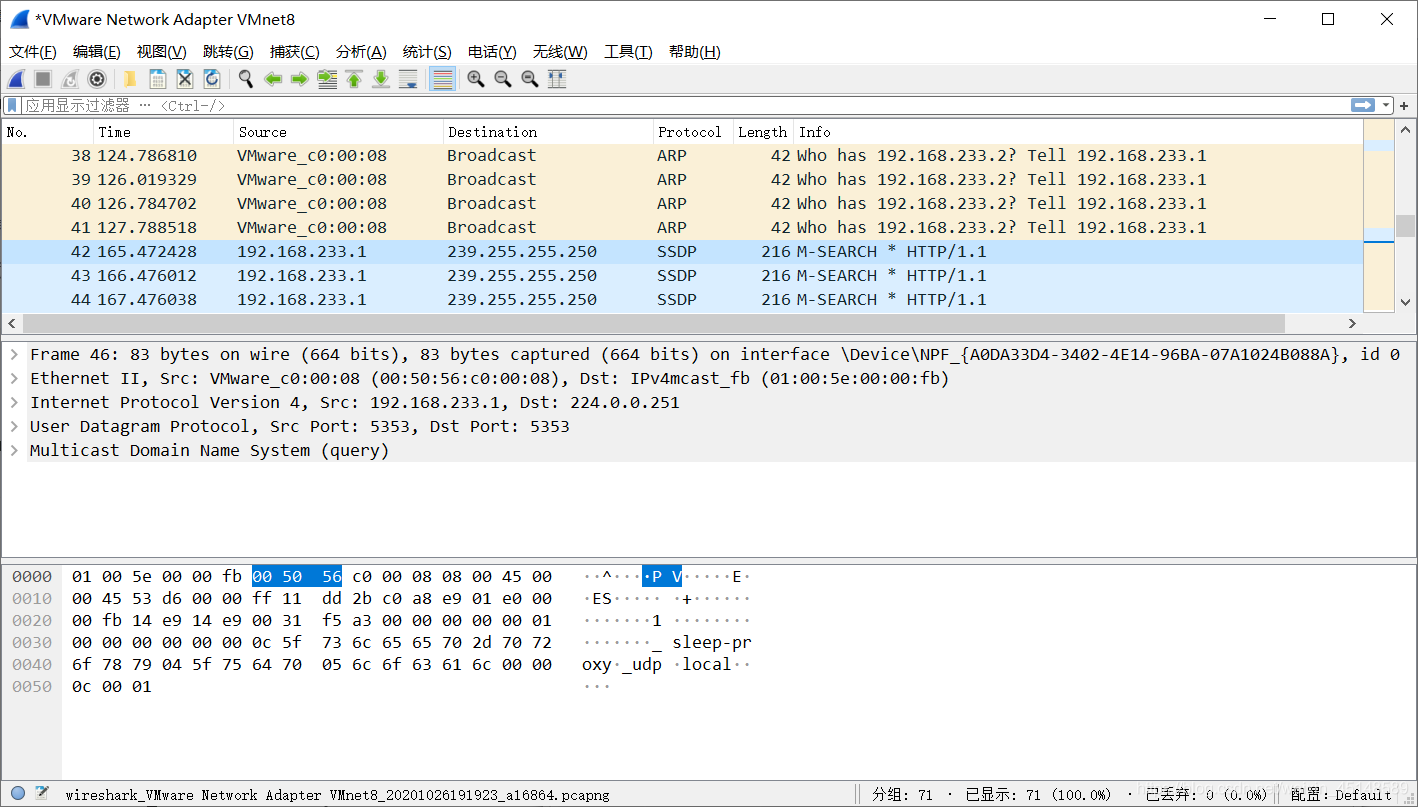Open expert information status bar circle
This screenshot has height=807, width=1418.
coord(18,794)
